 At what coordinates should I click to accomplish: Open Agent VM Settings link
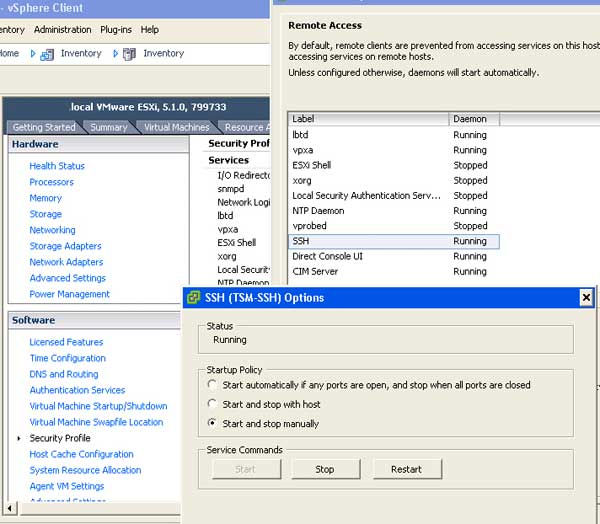tap(67, 486)
